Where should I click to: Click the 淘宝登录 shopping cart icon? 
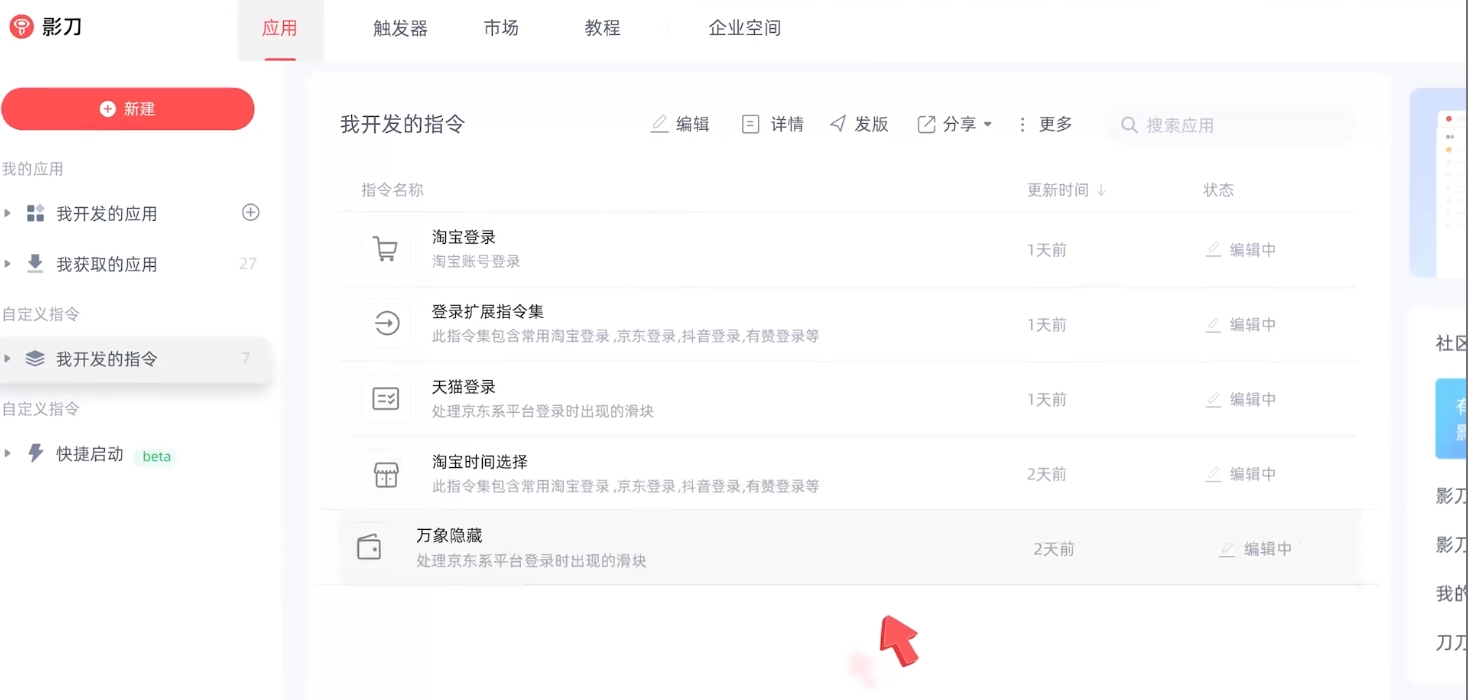click(385, 249)
